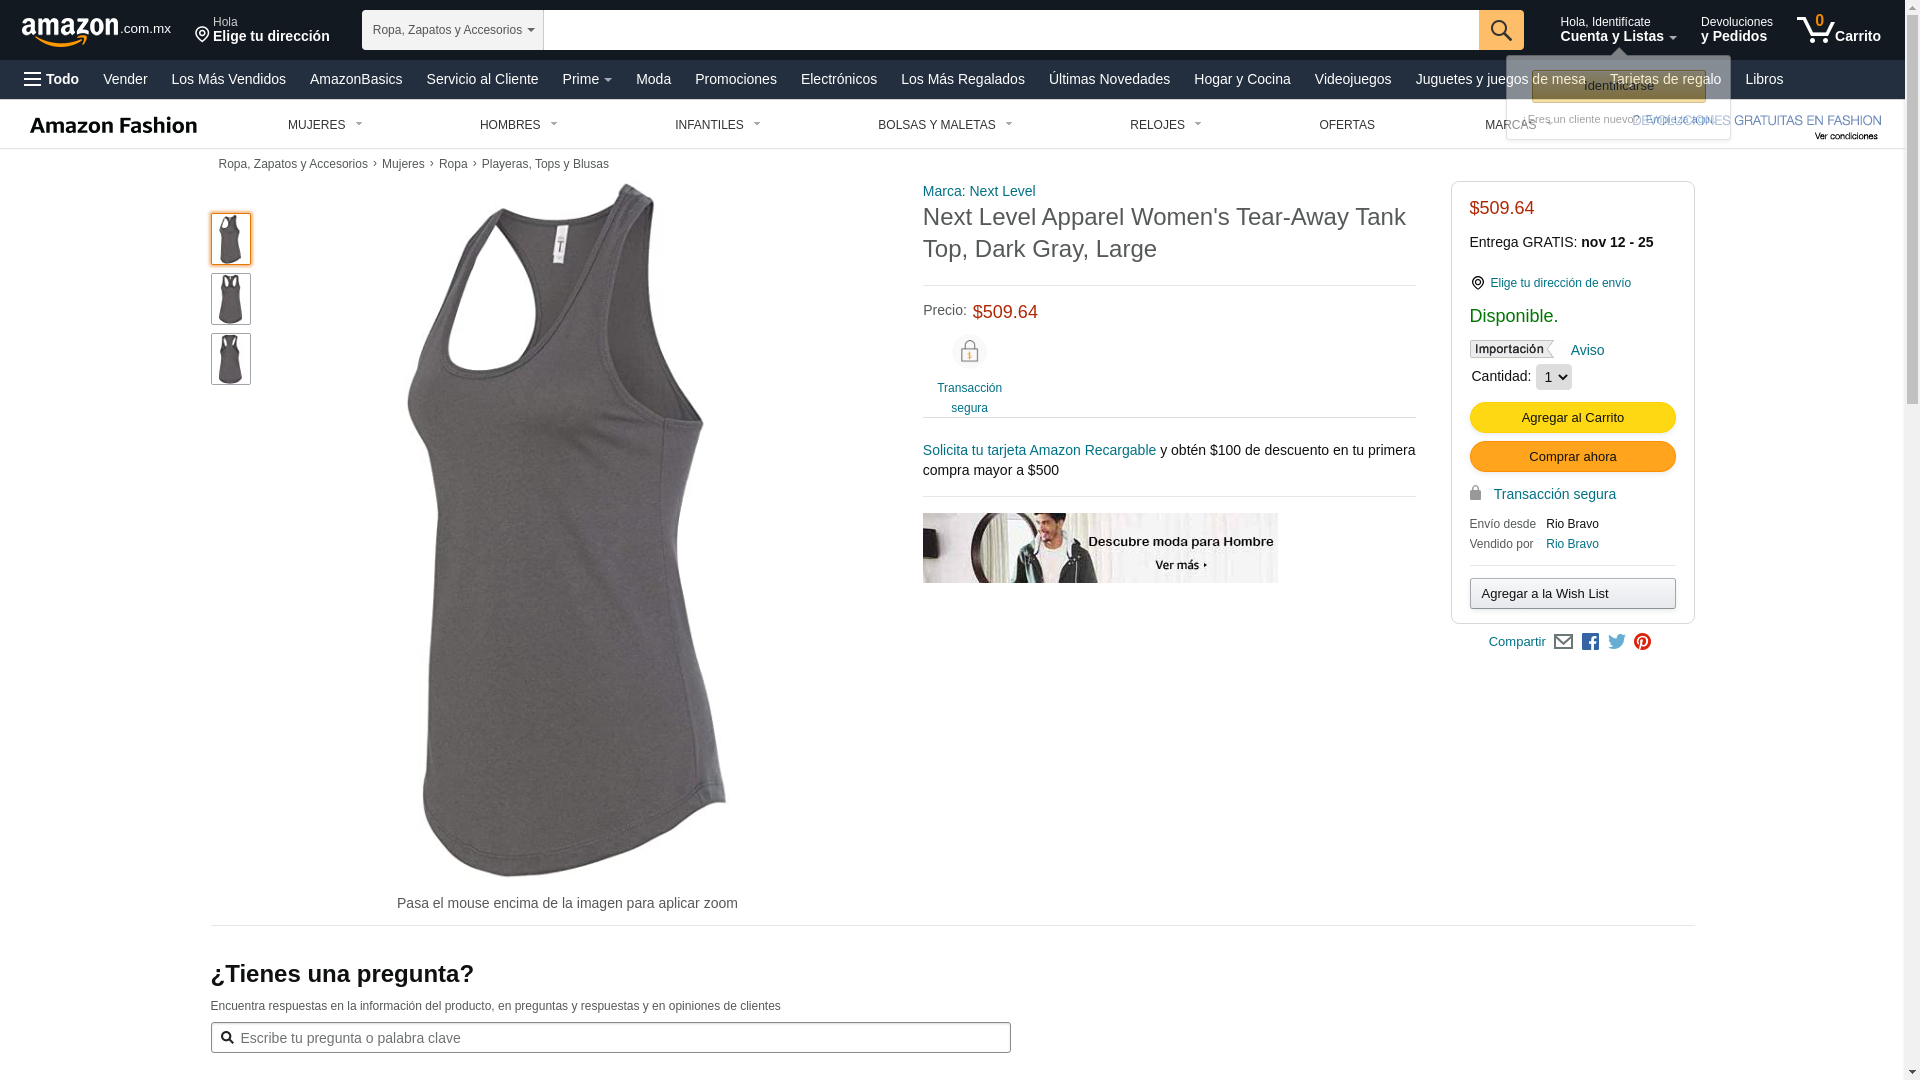
Task: Focus the question search field
Action: coord(610,1038)
